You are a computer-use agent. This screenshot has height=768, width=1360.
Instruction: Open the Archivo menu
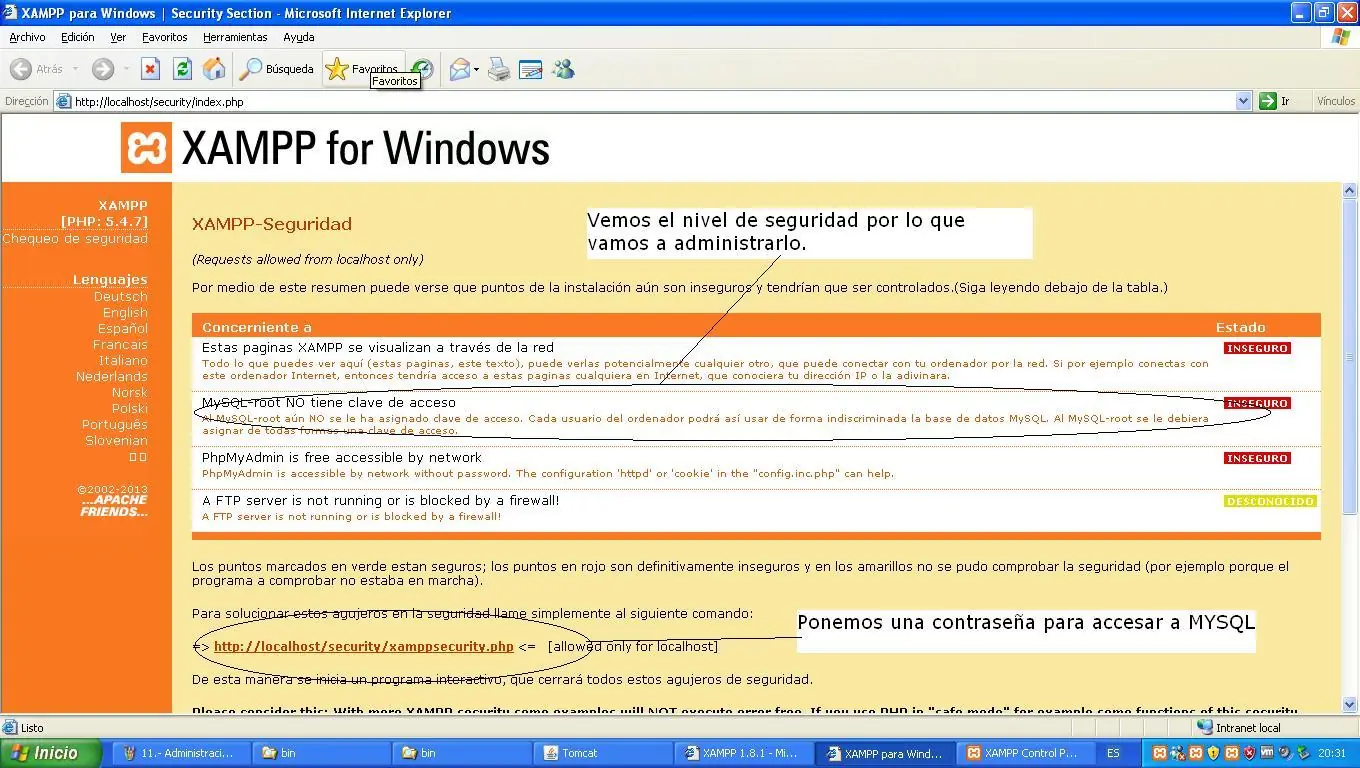[27, 37]
